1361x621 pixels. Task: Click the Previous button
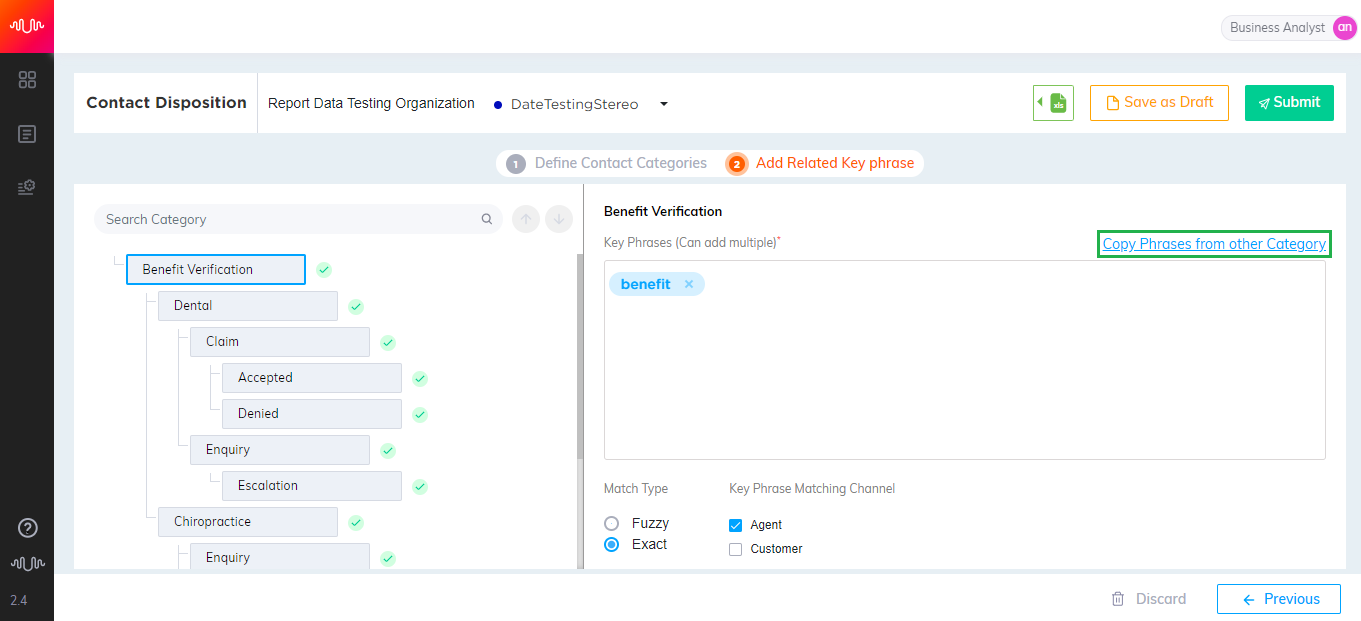click(x=1279, y=599)
